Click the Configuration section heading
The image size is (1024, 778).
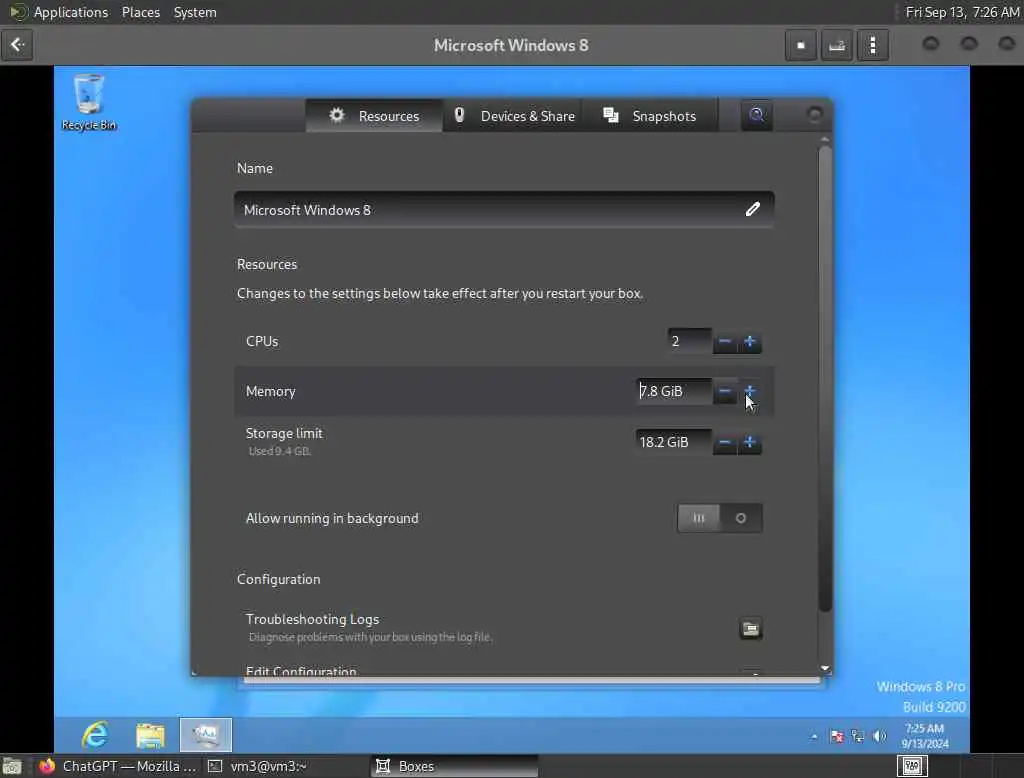tap(279, 579)
